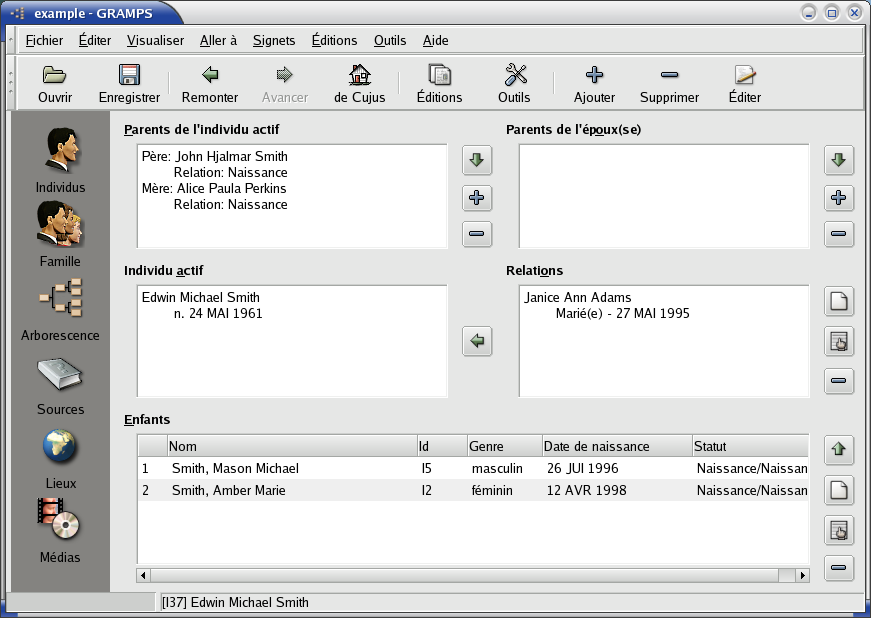Open the Signets menu
The height and width of the screenshot is (618, 871).
point(274,41)
